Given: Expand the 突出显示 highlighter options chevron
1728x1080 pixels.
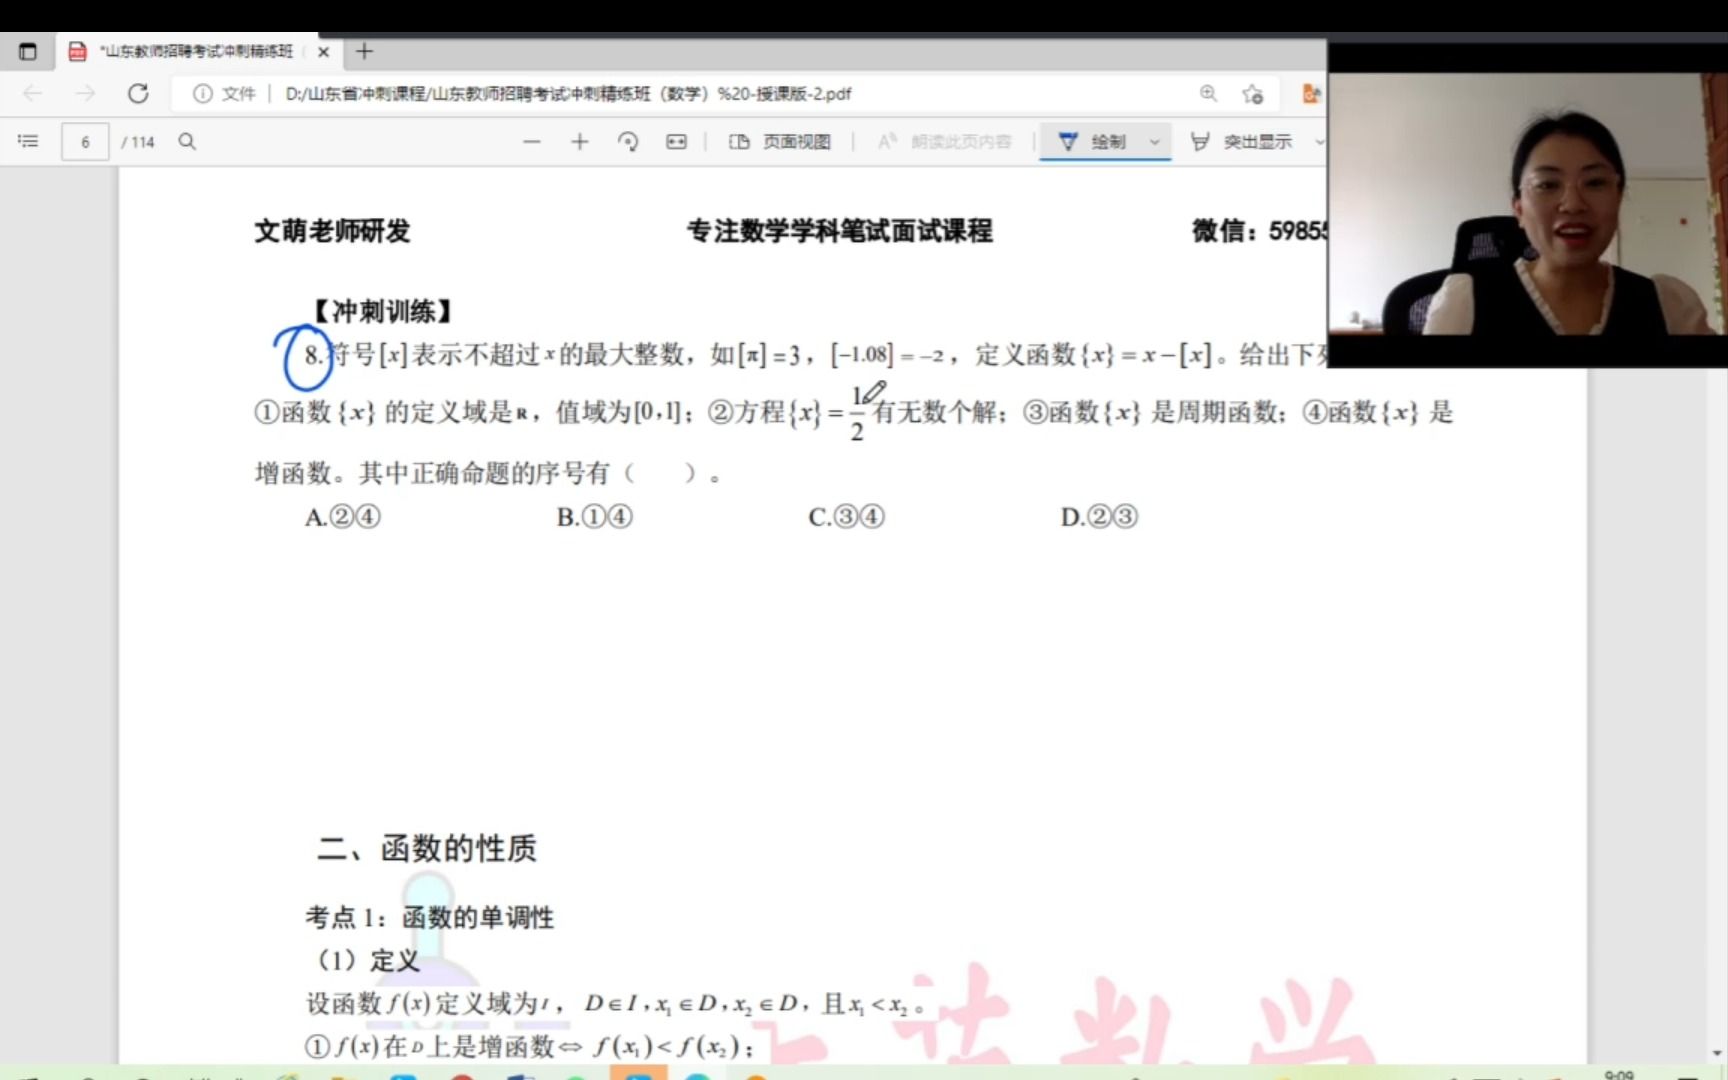Looking at the screenshot, I should tap(1320, 142).
